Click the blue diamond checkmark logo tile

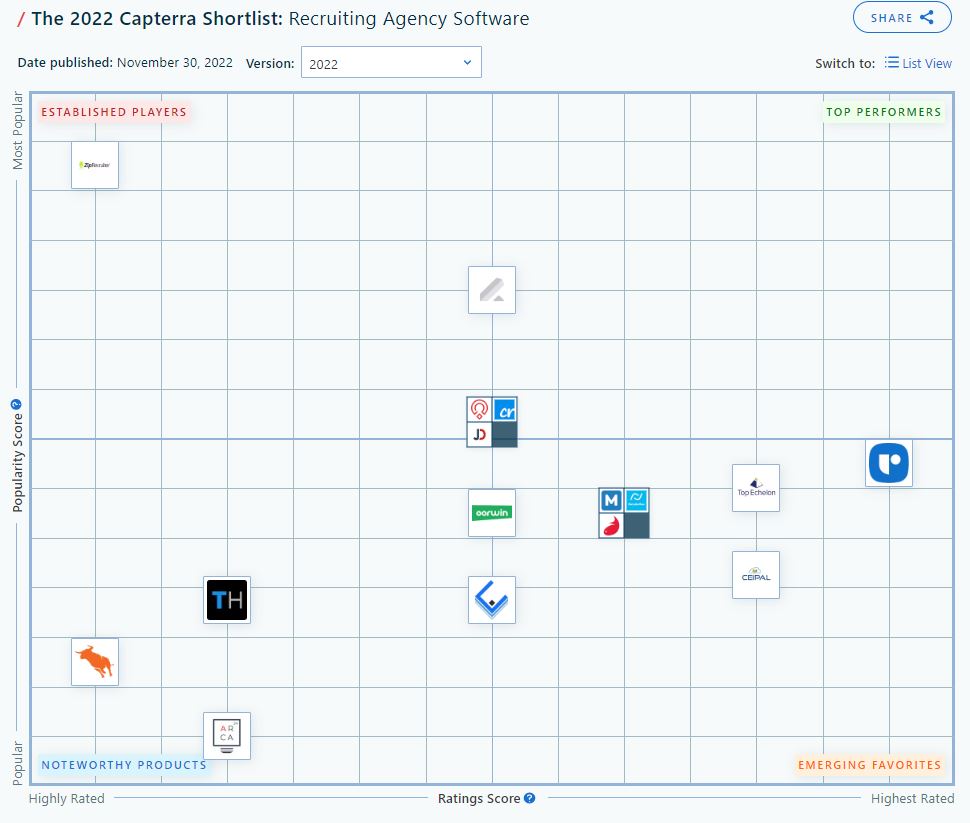click(492, 600)
